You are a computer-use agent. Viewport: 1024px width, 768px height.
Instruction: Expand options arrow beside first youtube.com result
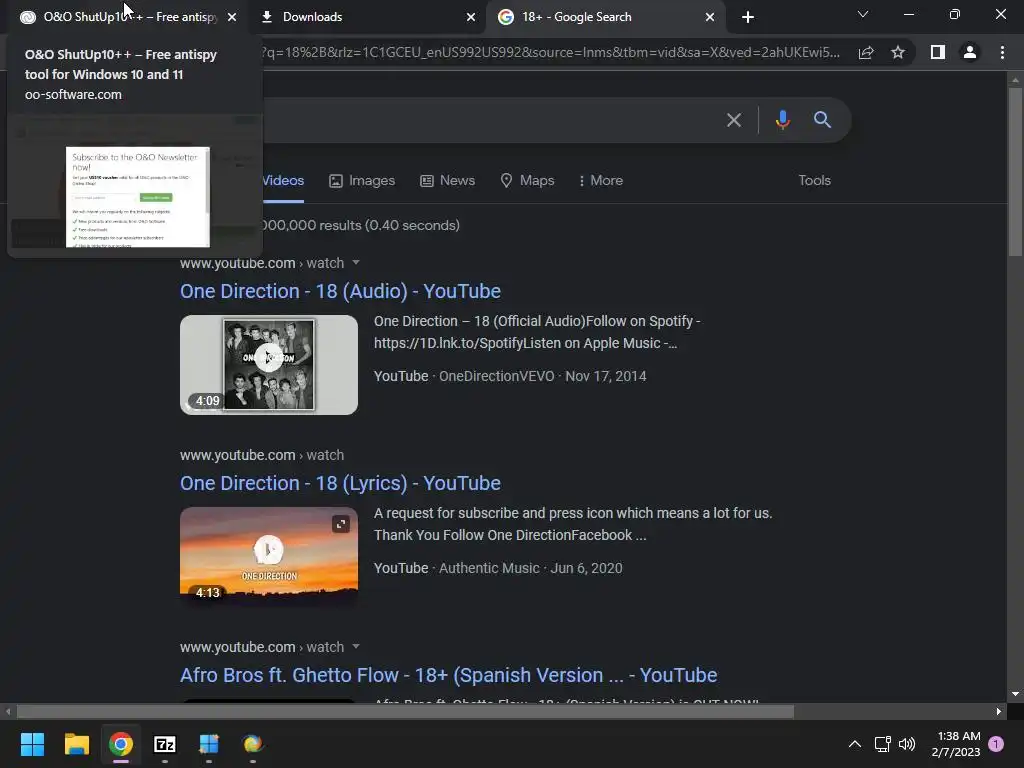click(356, 263)
